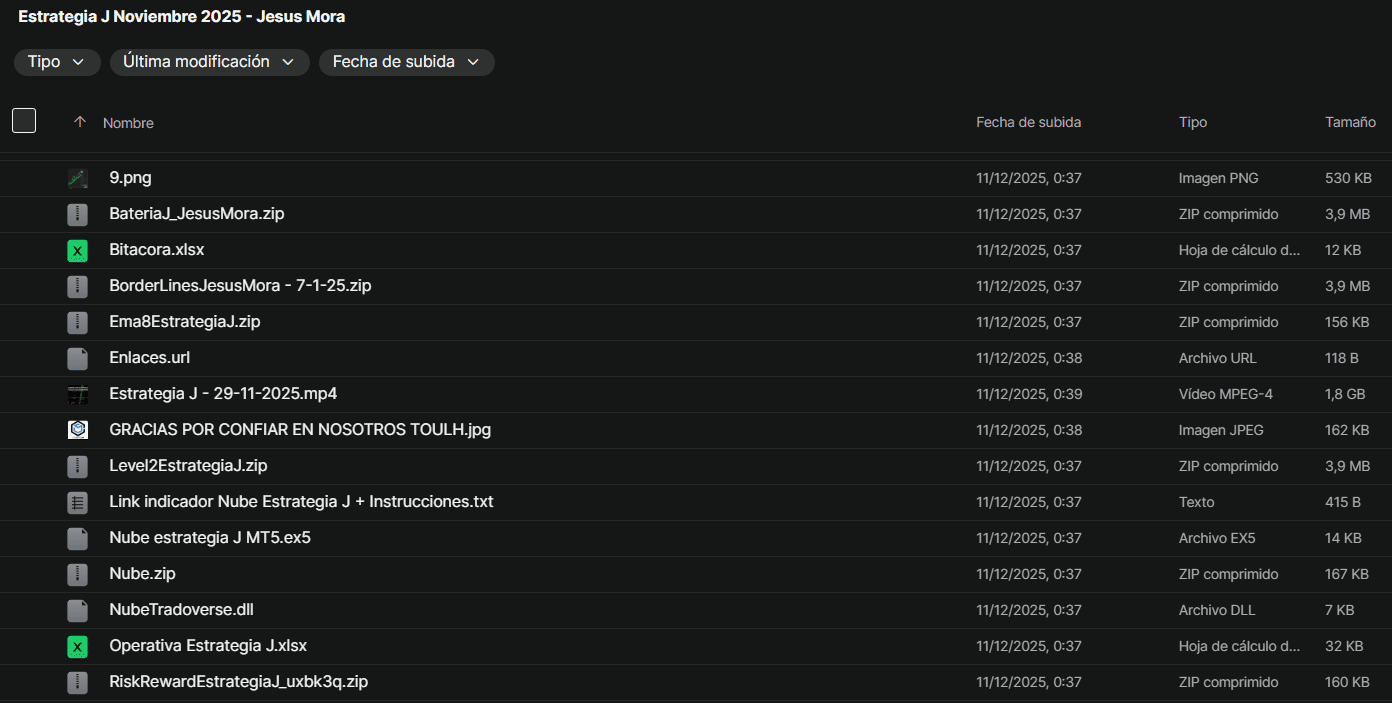Open the Última modificación filter dropdown
Image resolution: width=1392 pixels, height=703 pixels.
pos(209,62)
